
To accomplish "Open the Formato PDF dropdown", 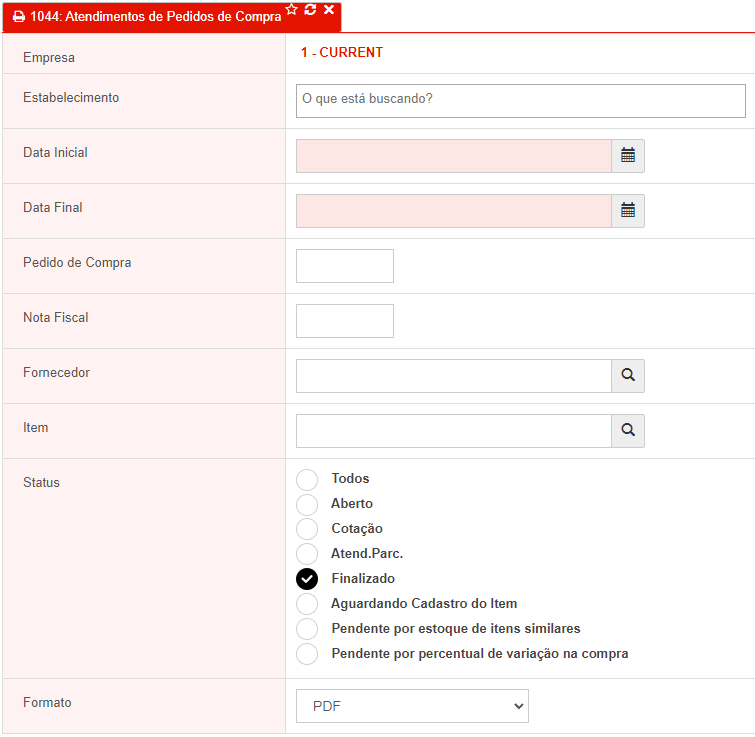I will click(412, 706).
